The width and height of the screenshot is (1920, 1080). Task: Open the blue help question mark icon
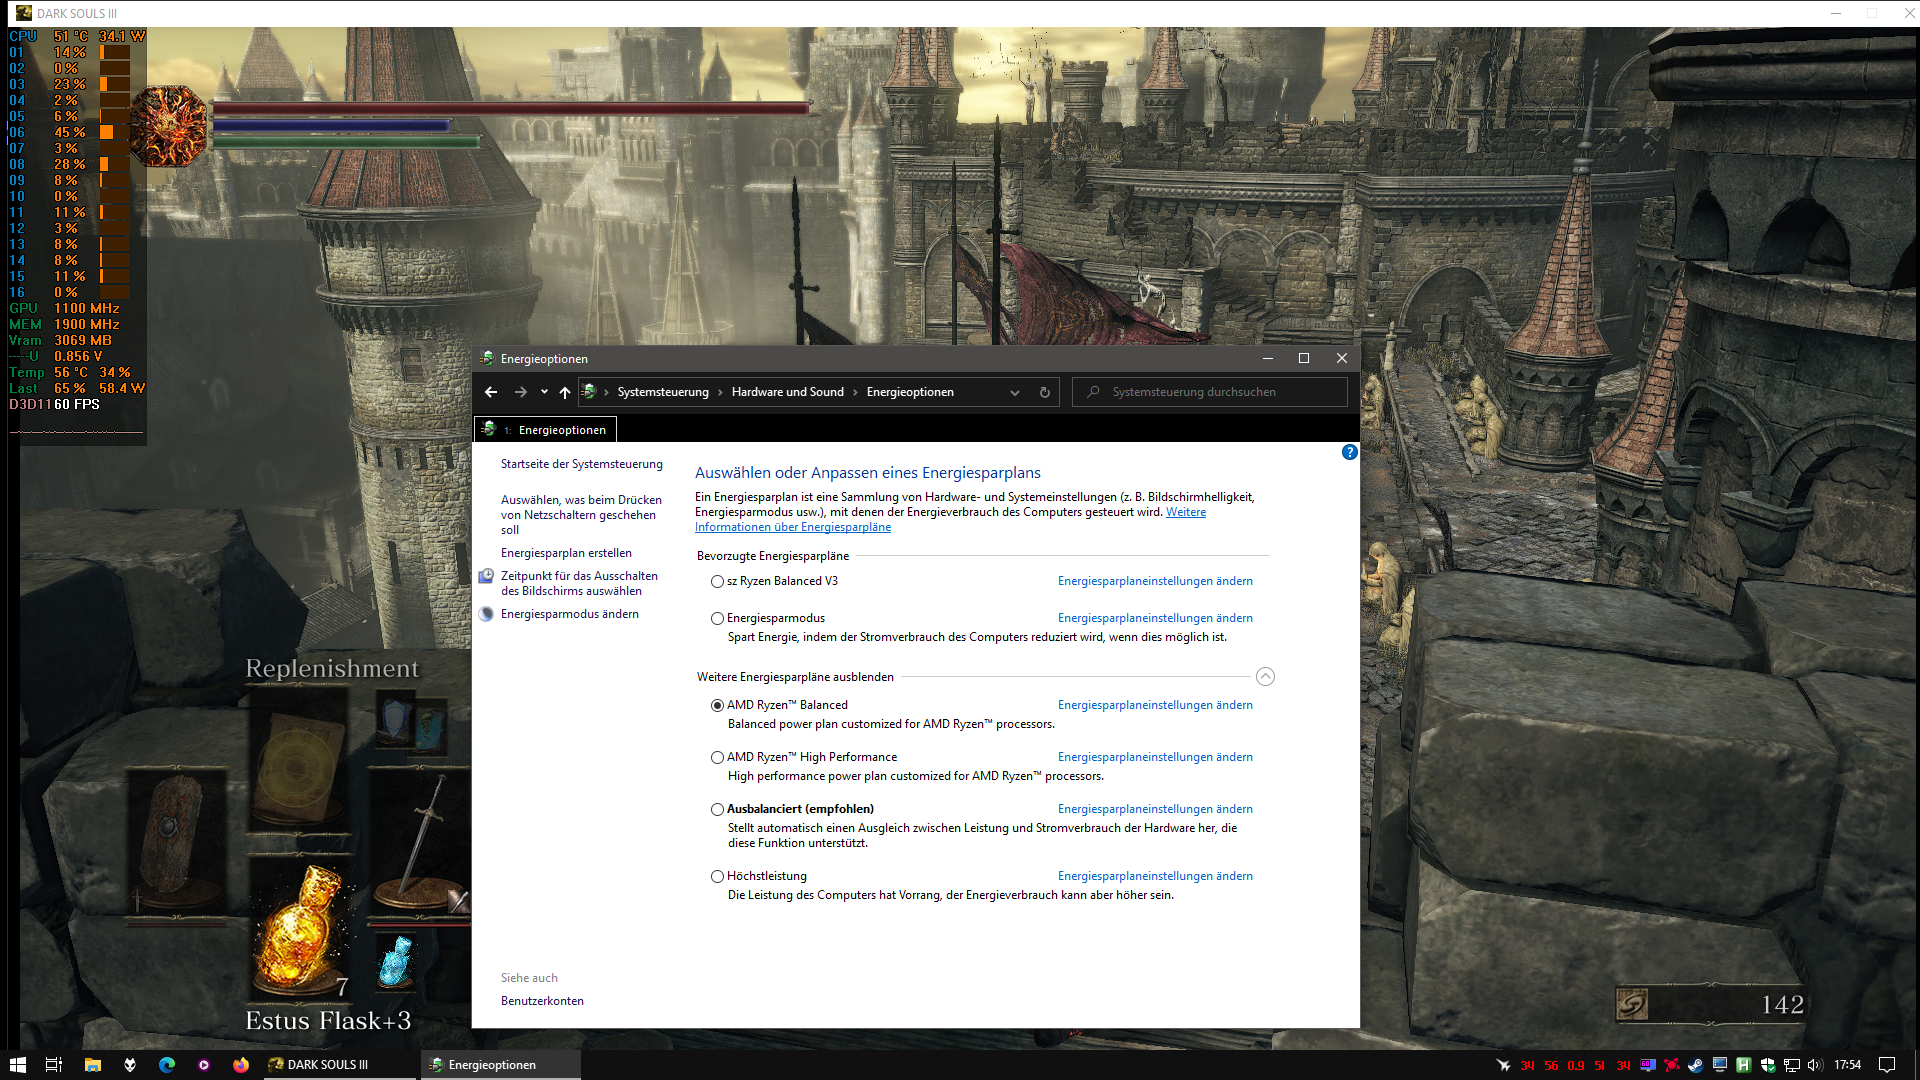(x=1349, y=452)
